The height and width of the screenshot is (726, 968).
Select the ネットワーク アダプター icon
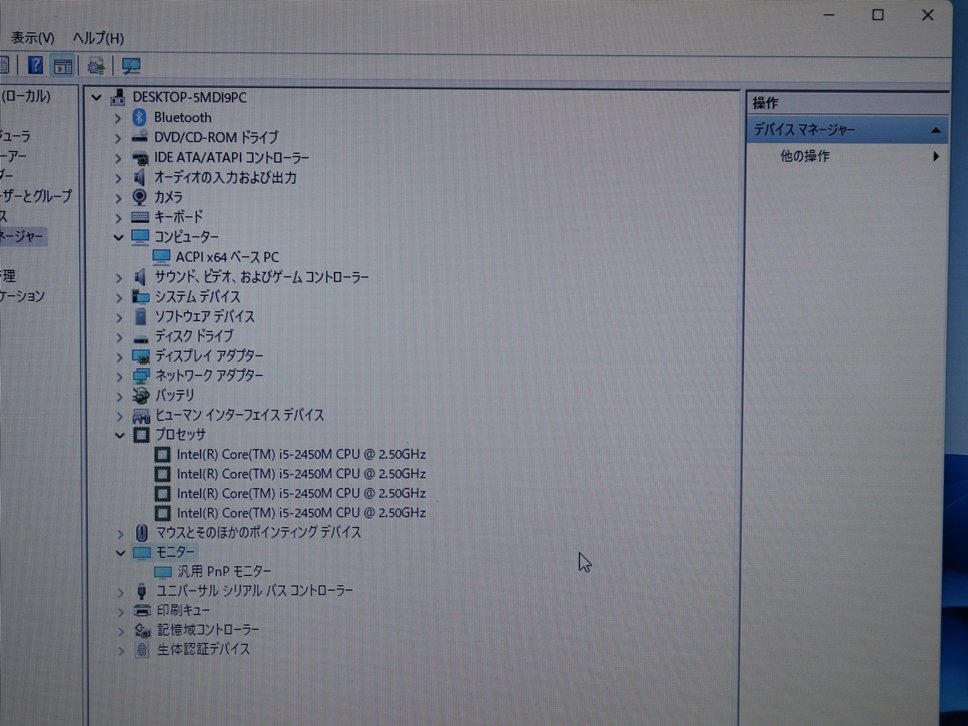(x=141, y=376)
